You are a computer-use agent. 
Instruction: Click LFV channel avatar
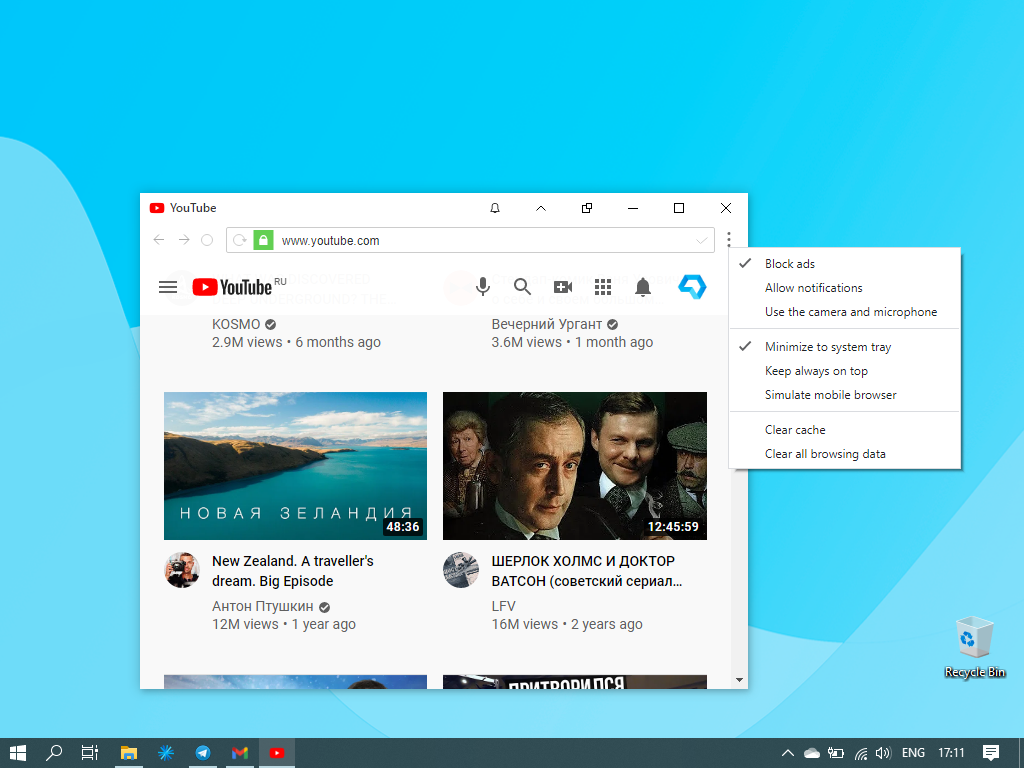[460, 569]
